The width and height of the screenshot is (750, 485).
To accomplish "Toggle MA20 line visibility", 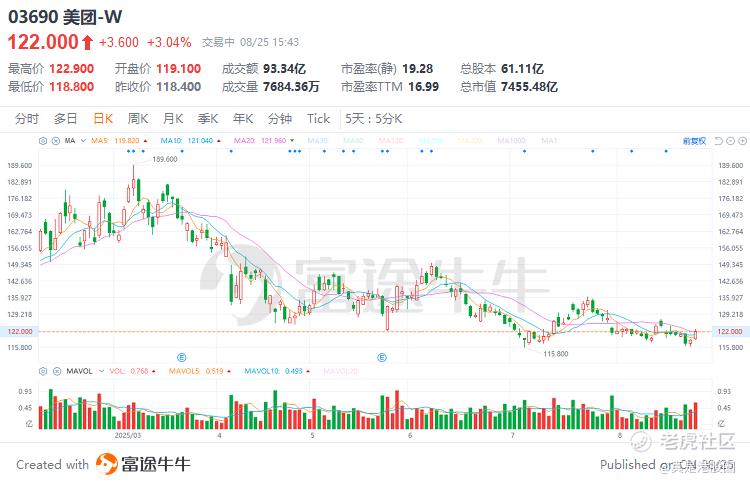I will tap(264, 141).
